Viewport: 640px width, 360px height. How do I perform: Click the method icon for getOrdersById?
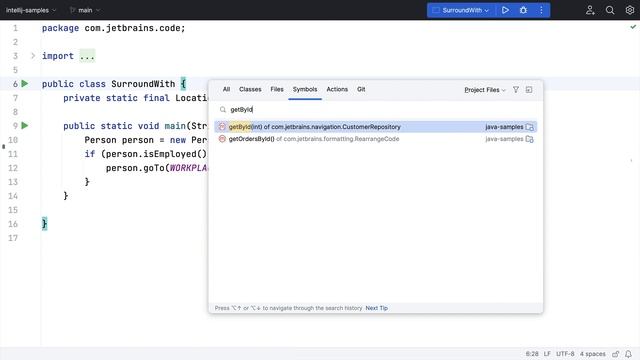coord(222,139)
